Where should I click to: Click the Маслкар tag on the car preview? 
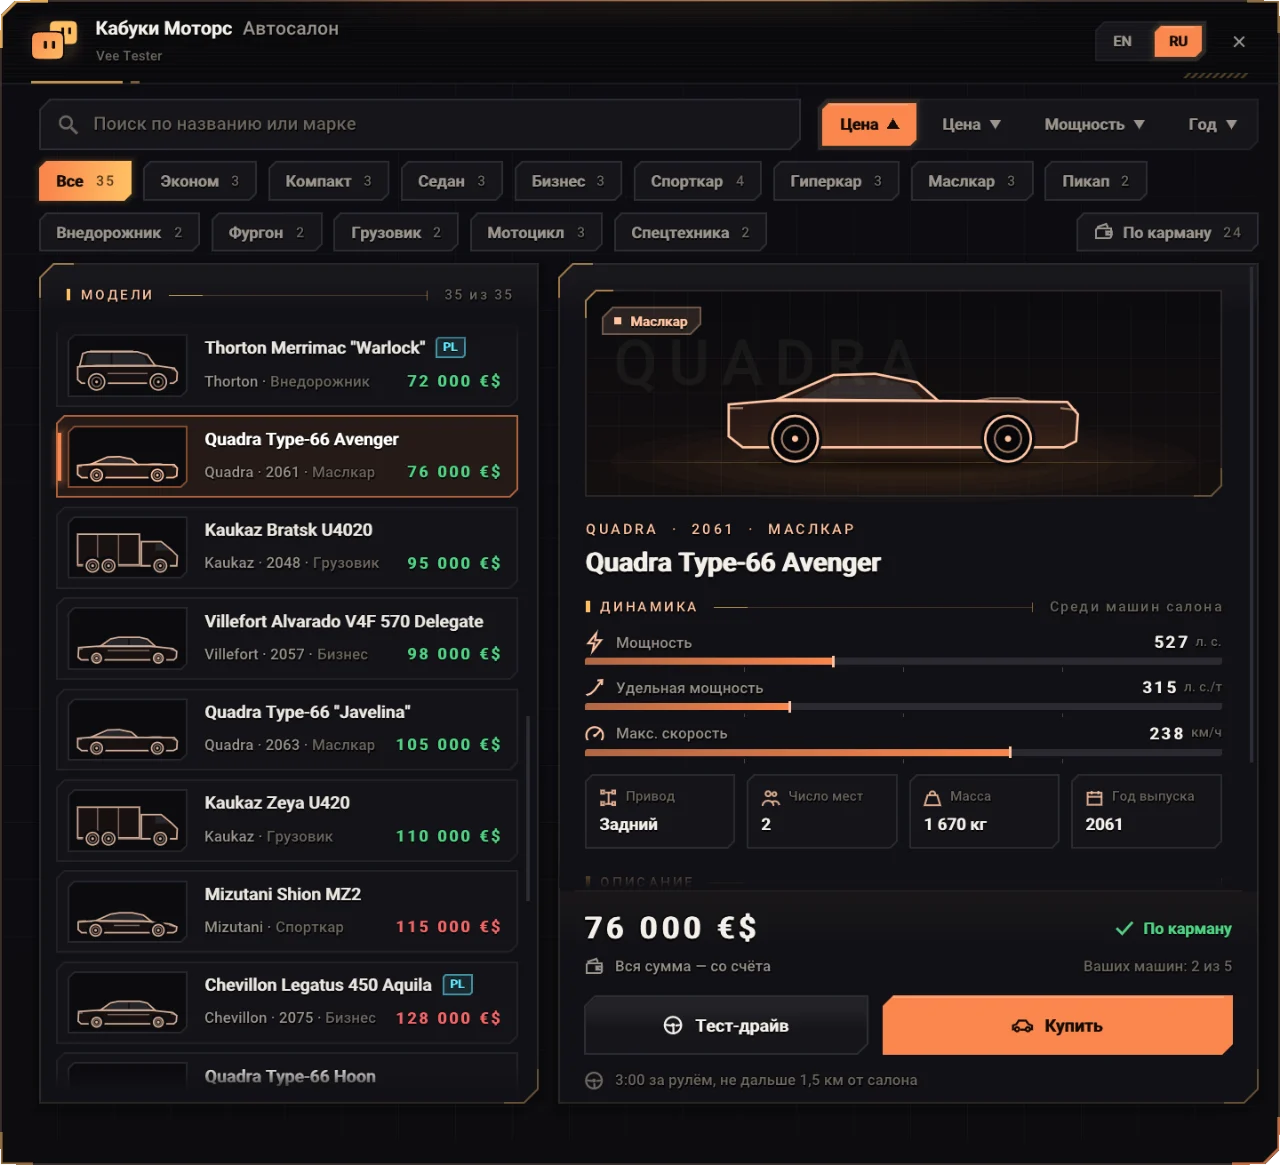(x=651, y=321)
